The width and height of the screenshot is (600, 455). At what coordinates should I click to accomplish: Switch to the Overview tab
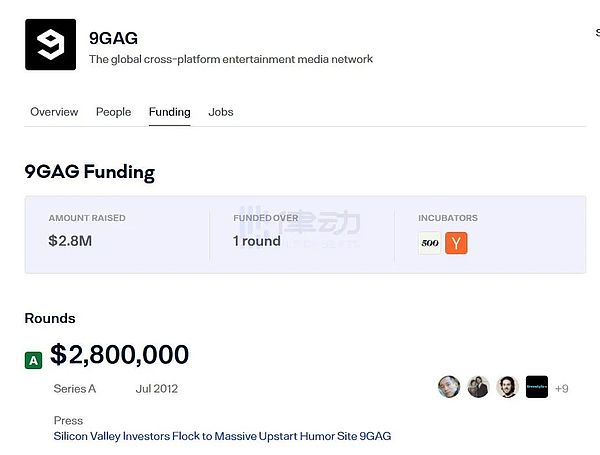click(54, 112)
